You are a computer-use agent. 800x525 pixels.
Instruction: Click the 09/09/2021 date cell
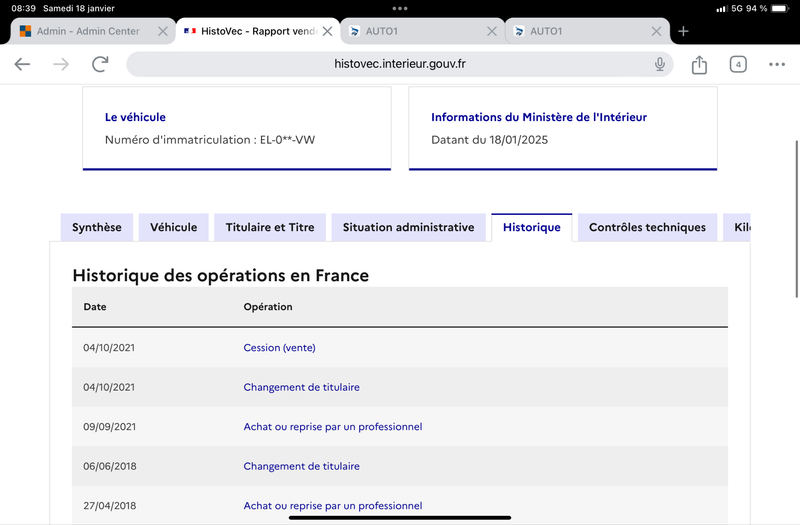tap(110, 427)
